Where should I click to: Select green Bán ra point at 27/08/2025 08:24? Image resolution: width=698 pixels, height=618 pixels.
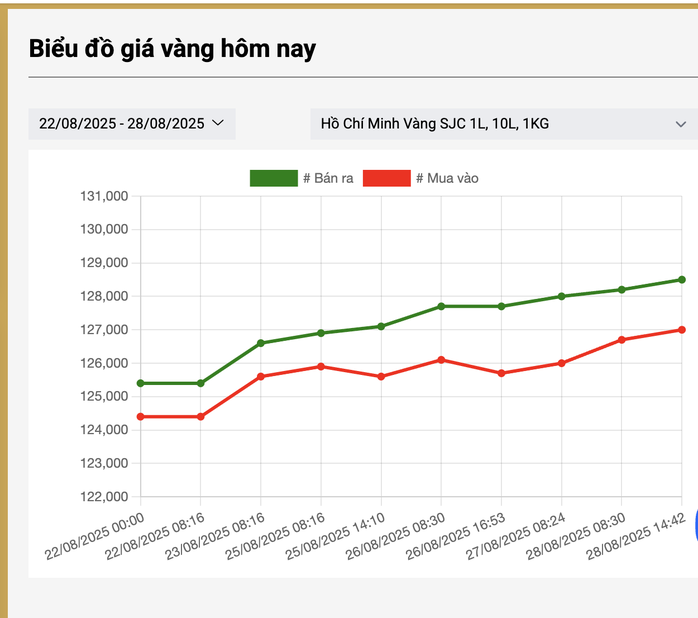(x=561, y=296)
